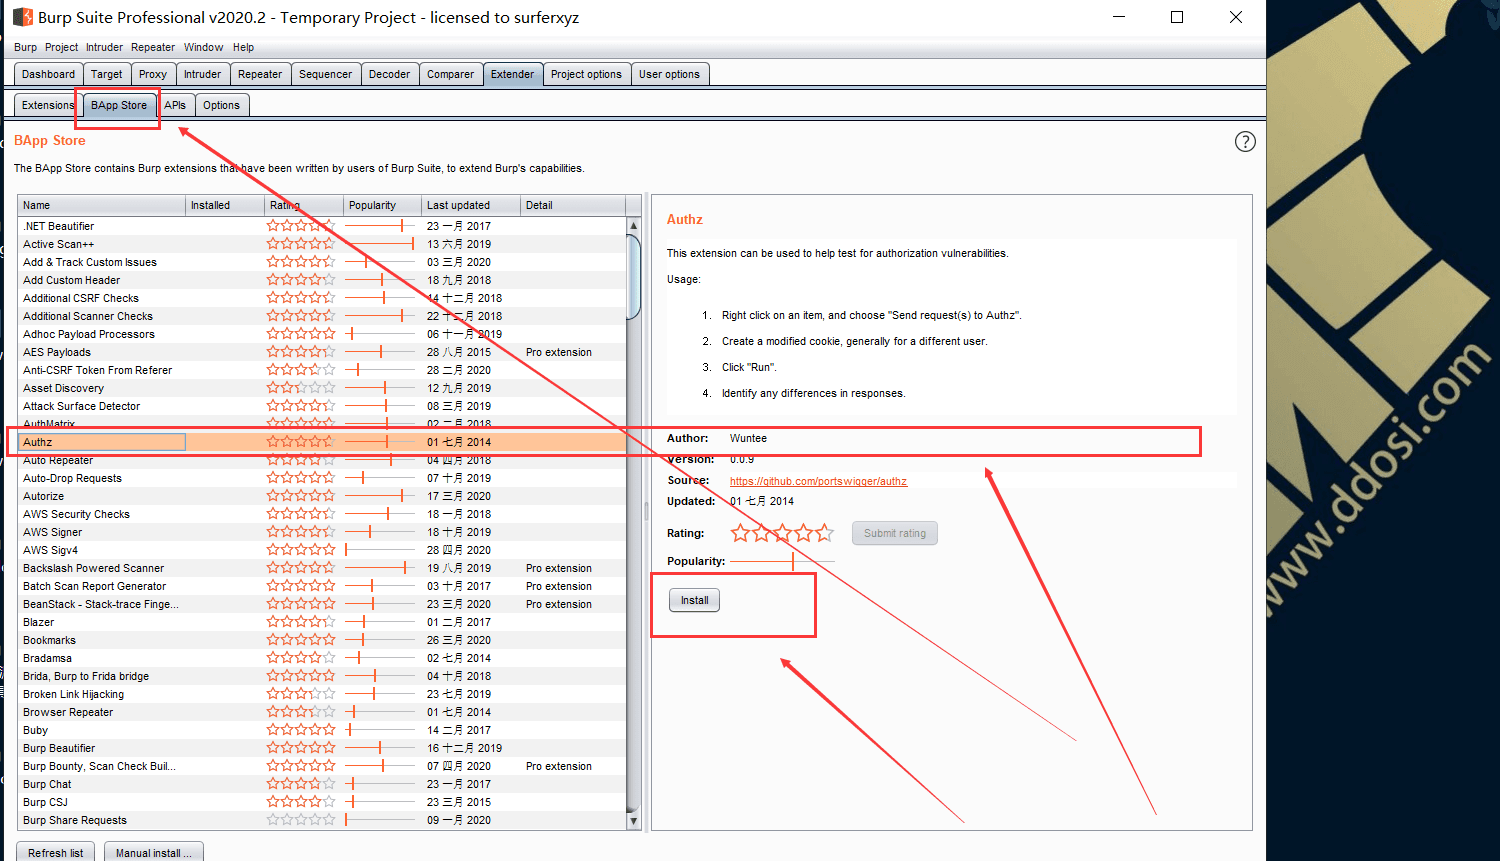Viewport: 1500px width, 861px height.
Task: Click rating stars of Active Scan++ row
Action: (x=301, y=244)
